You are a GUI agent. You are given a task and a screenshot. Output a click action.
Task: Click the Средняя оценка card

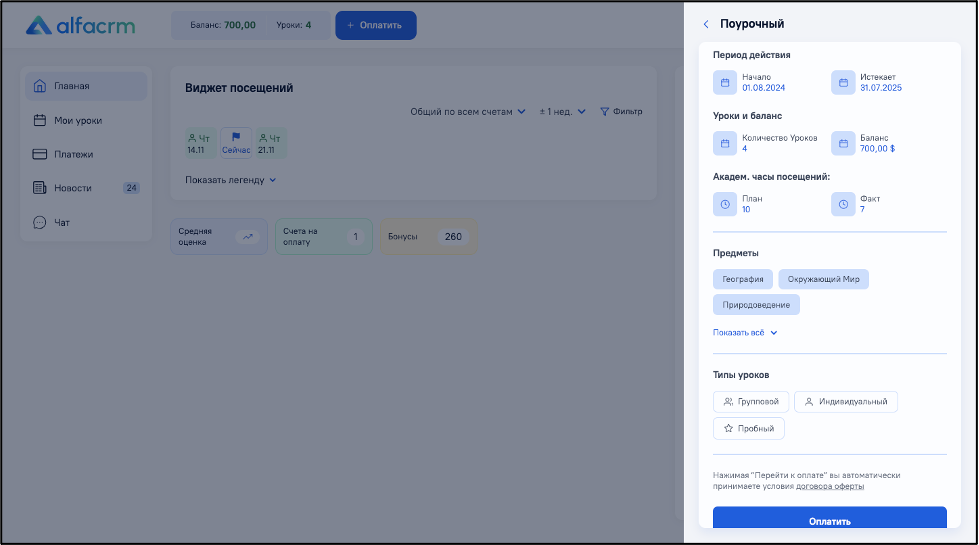click(219, 237)
